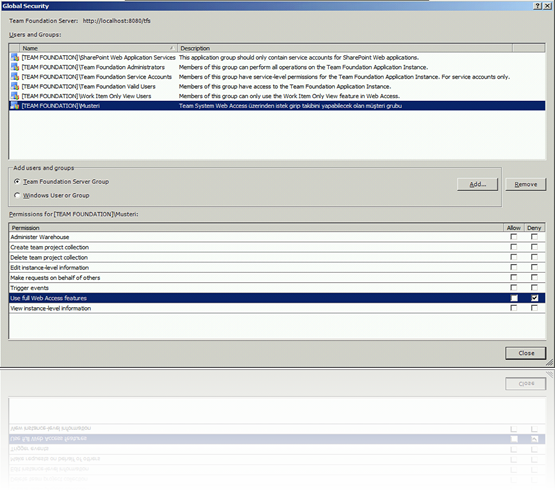Sort groups by the Name column header

click(98, 48)
